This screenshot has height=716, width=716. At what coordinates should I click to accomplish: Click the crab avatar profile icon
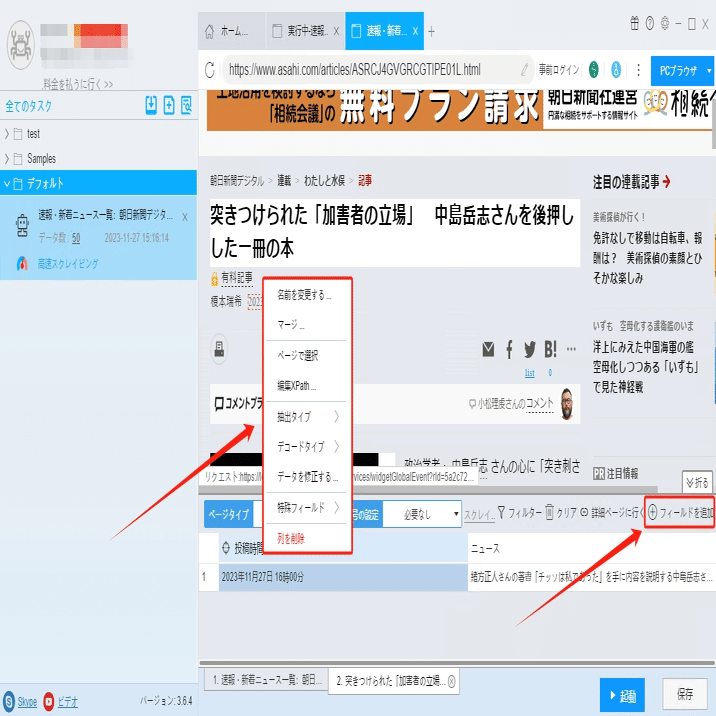(21, 45)
